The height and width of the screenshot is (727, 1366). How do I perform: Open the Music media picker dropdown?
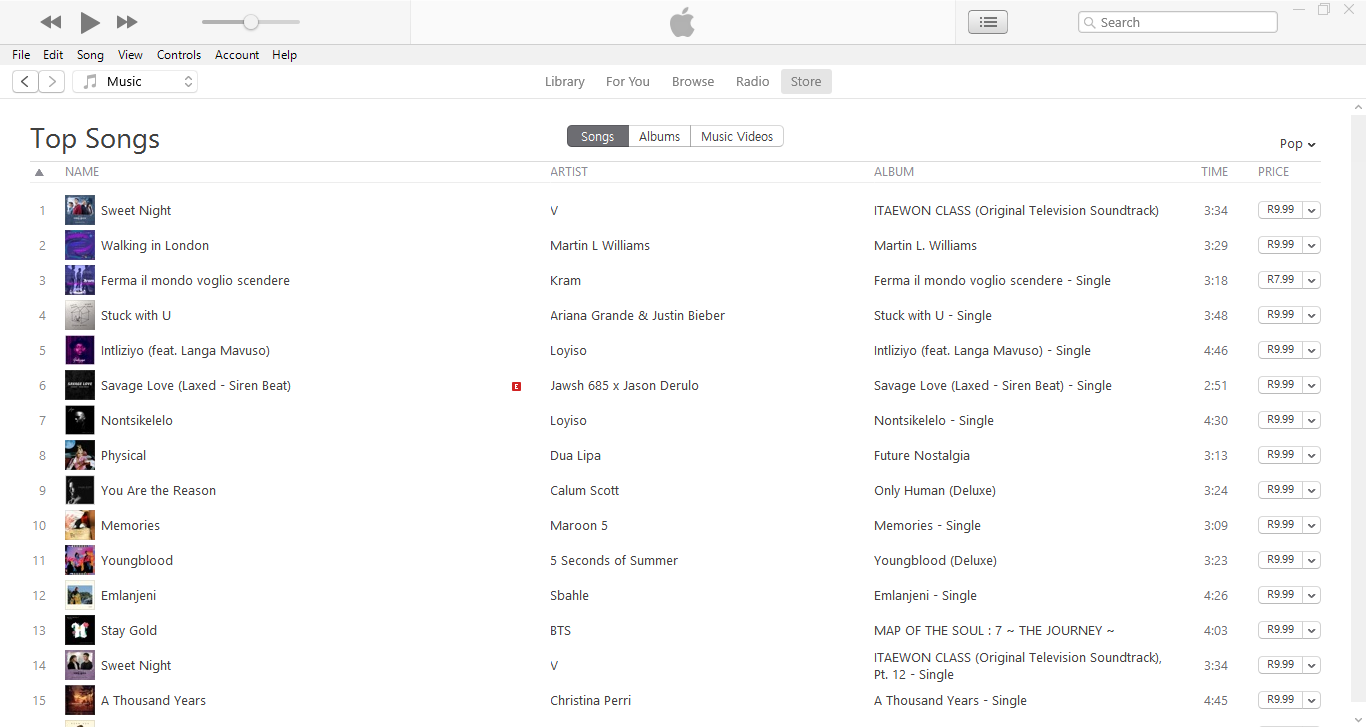tap(135, 82)
